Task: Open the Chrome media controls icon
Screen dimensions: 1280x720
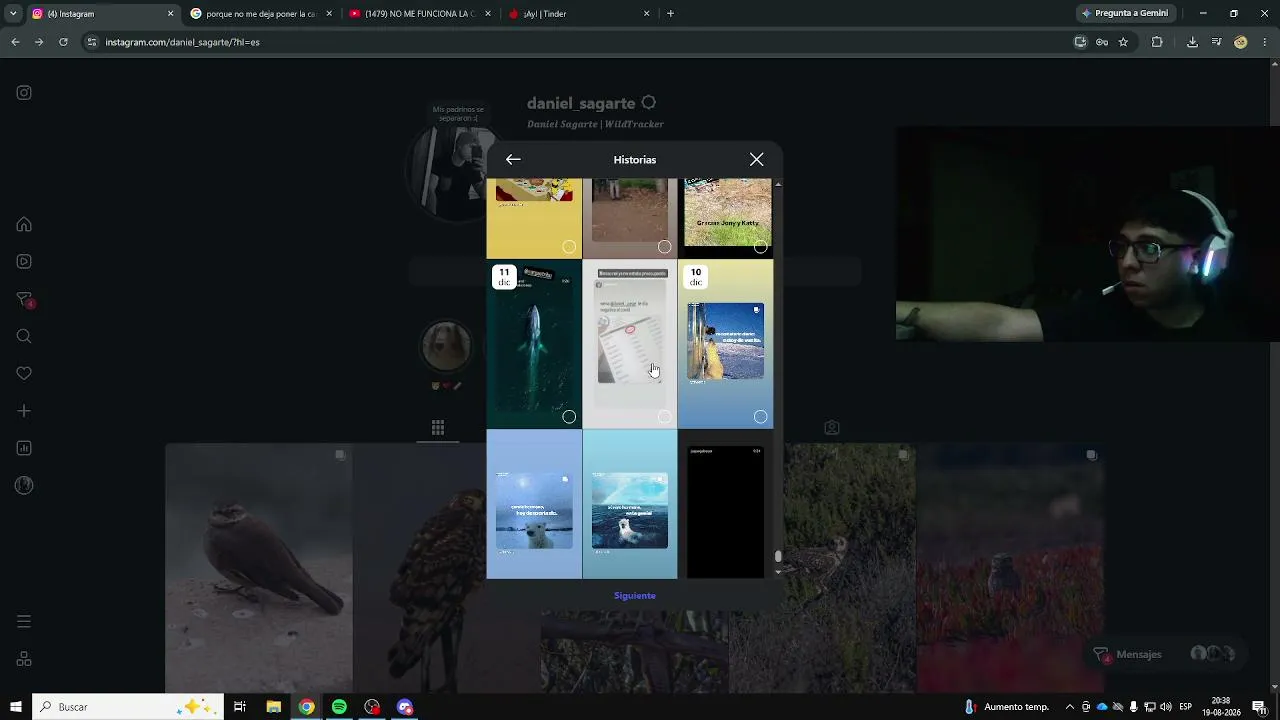Action: coord(1216,42)
